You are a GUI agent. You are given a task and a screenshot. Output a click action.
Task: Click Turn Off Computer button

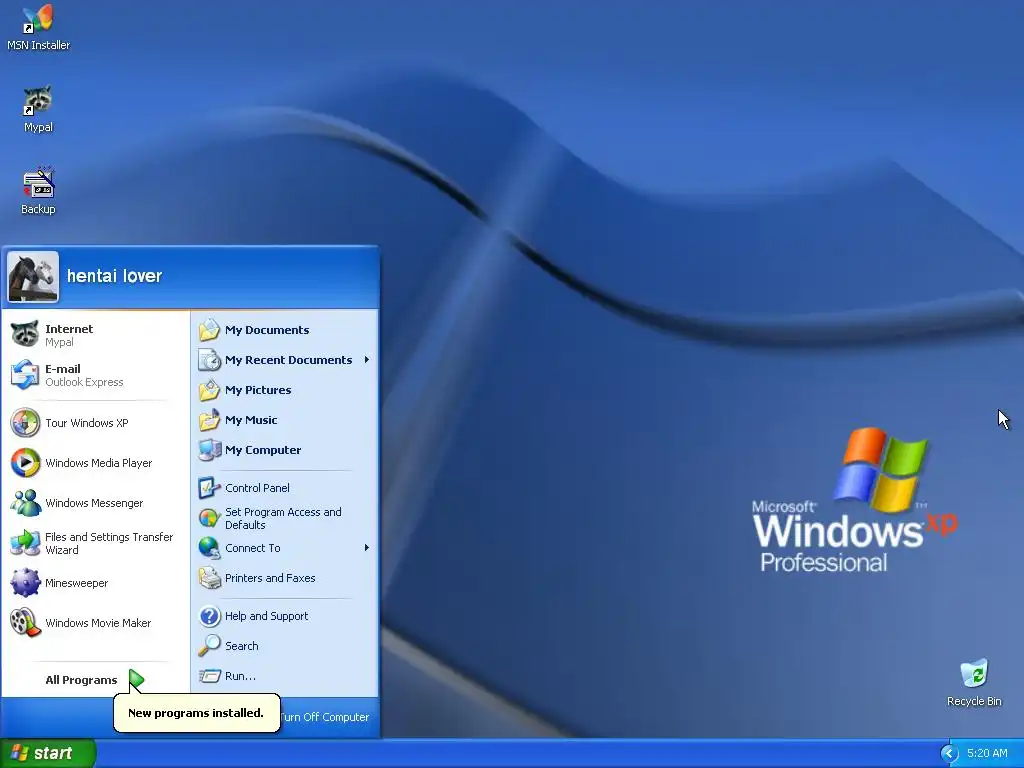point(324,717)
